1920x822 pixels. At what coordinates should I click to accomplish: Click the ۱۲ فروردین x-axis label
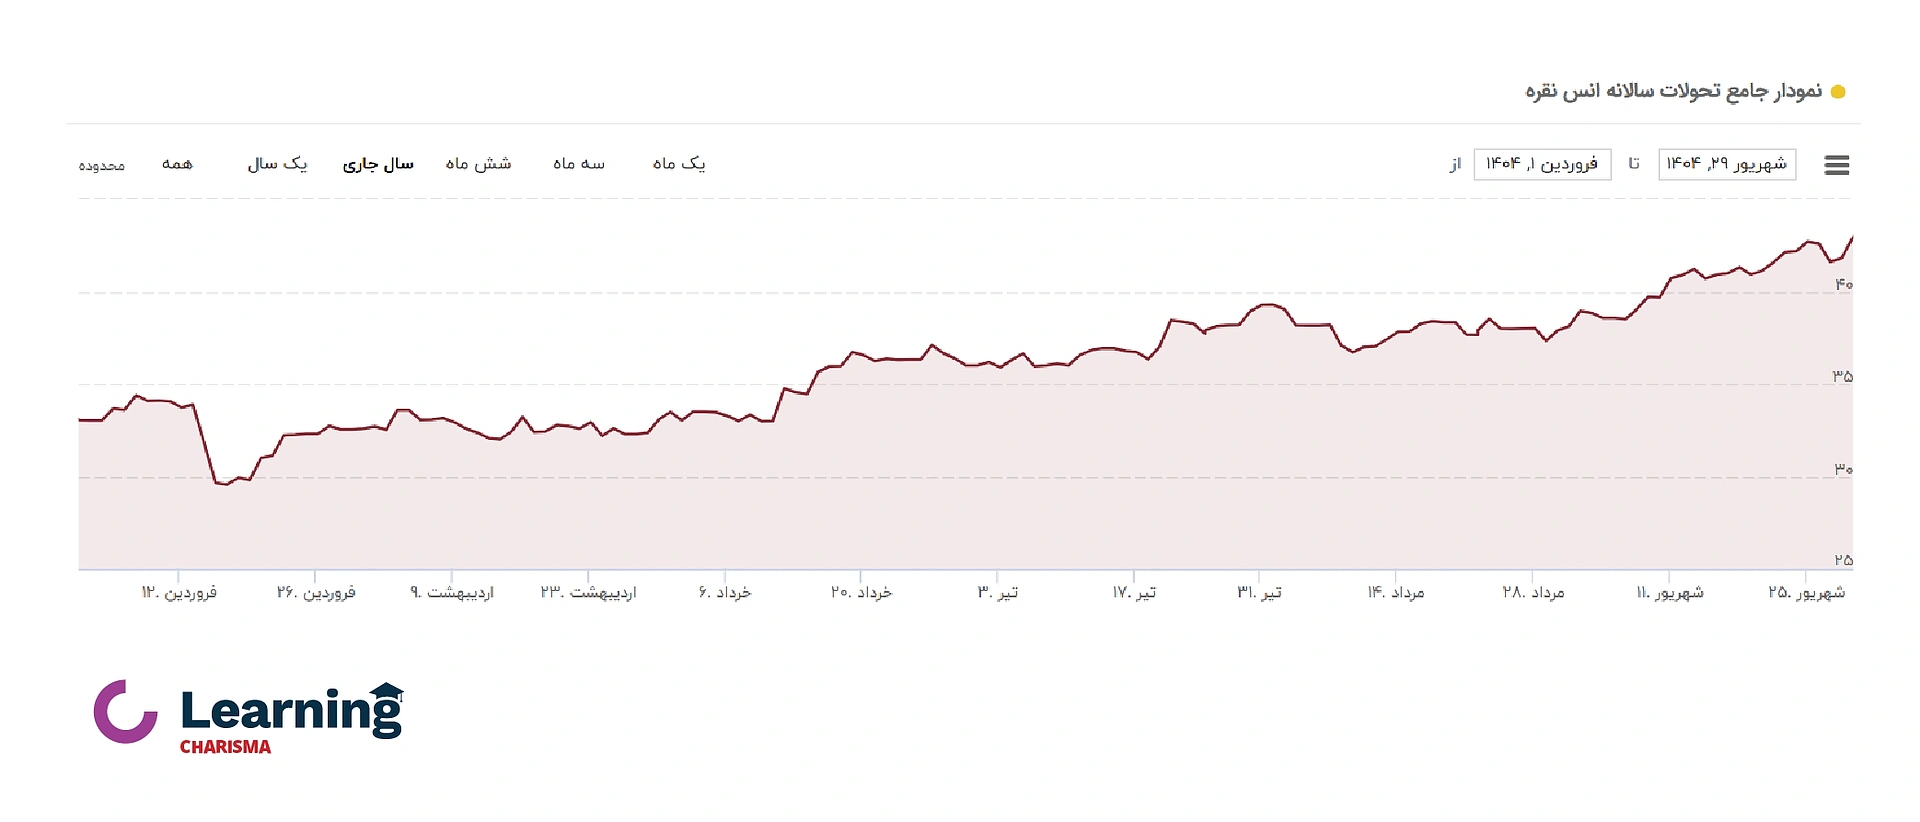pyautogui.click(x=179, y=593)
